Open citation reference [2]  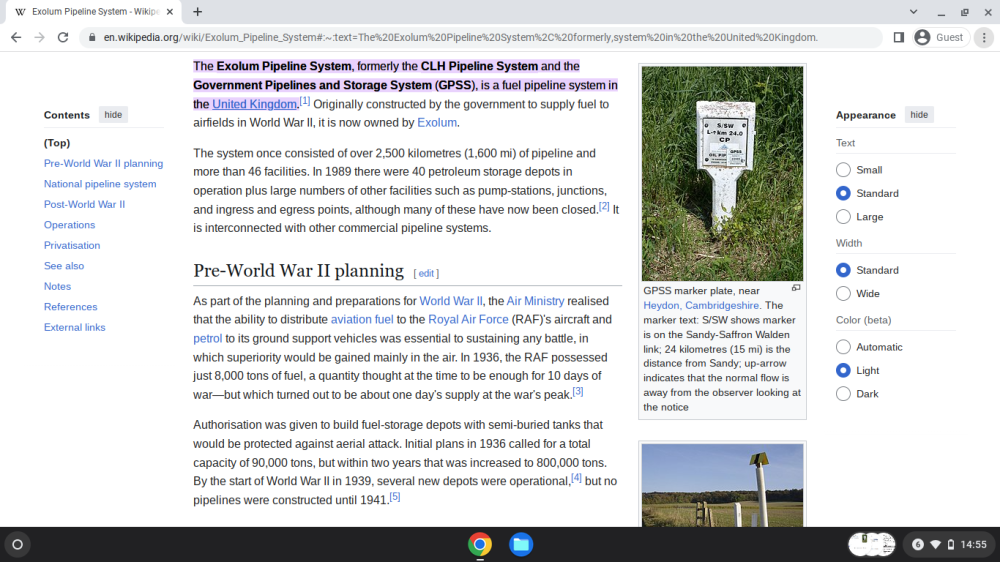(x=604, y=206)
